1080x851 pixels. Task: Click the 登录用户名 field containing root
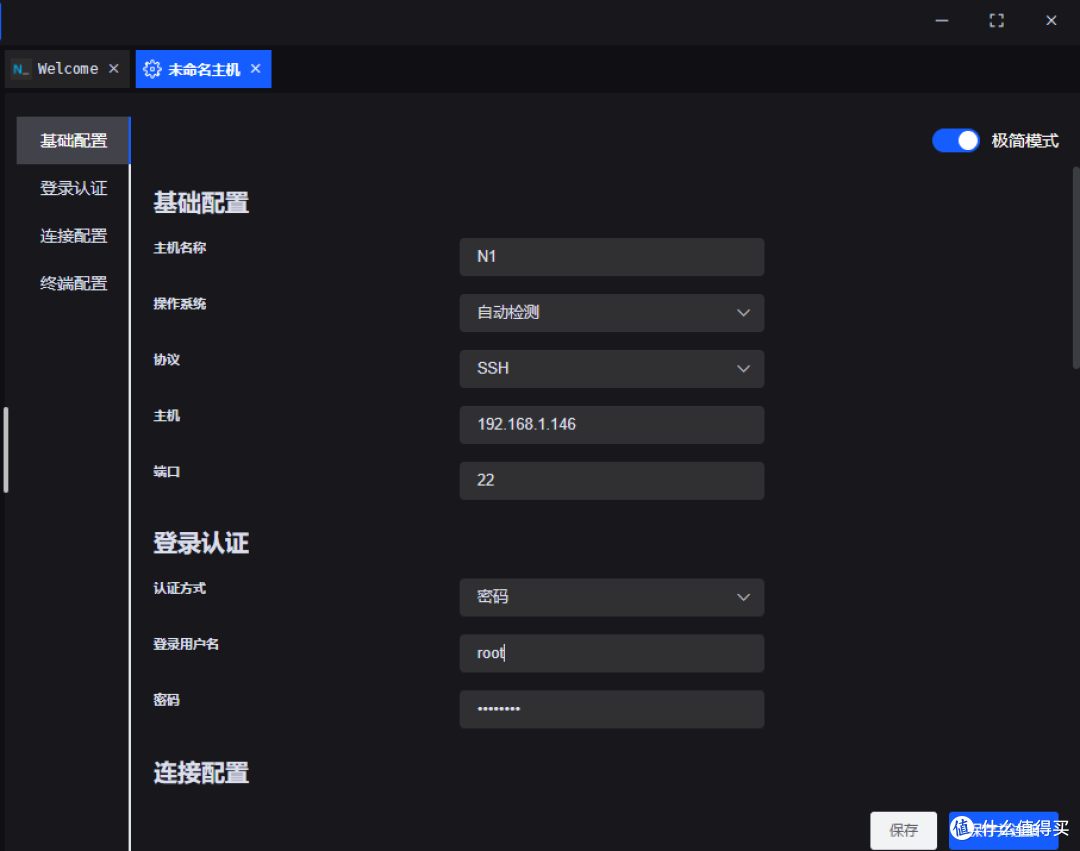[612, 653]
